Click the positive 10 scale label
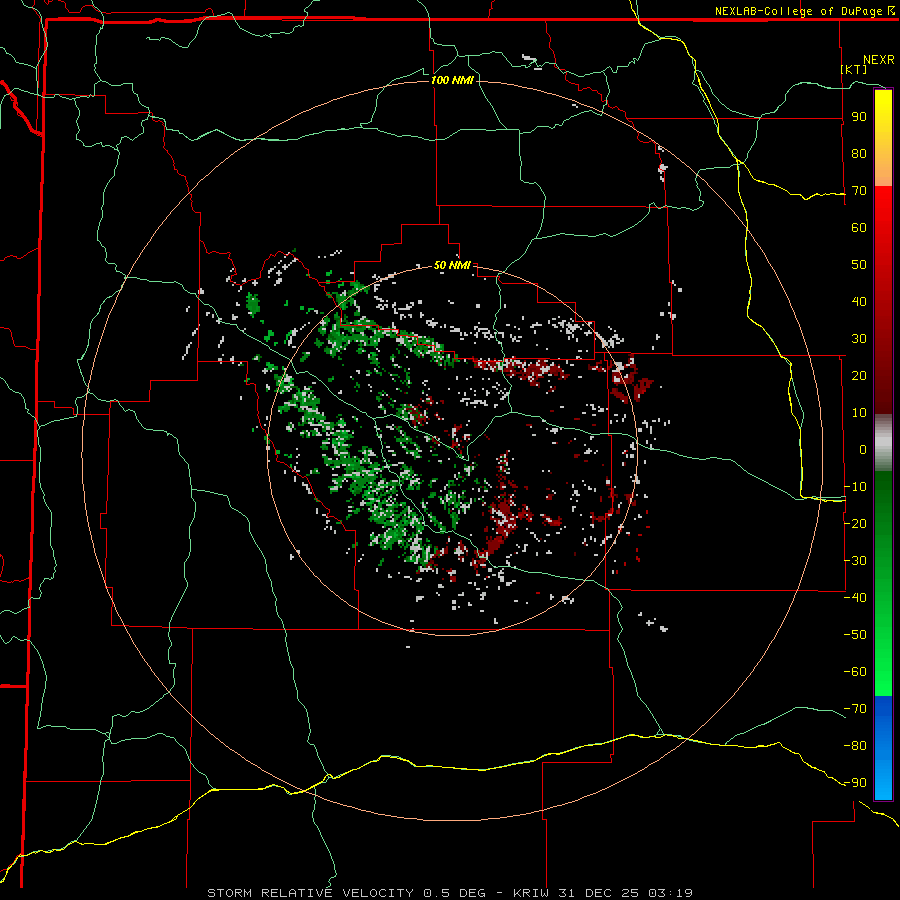The height and width of the screenshot is (900, 900). [x=859, y=413]
